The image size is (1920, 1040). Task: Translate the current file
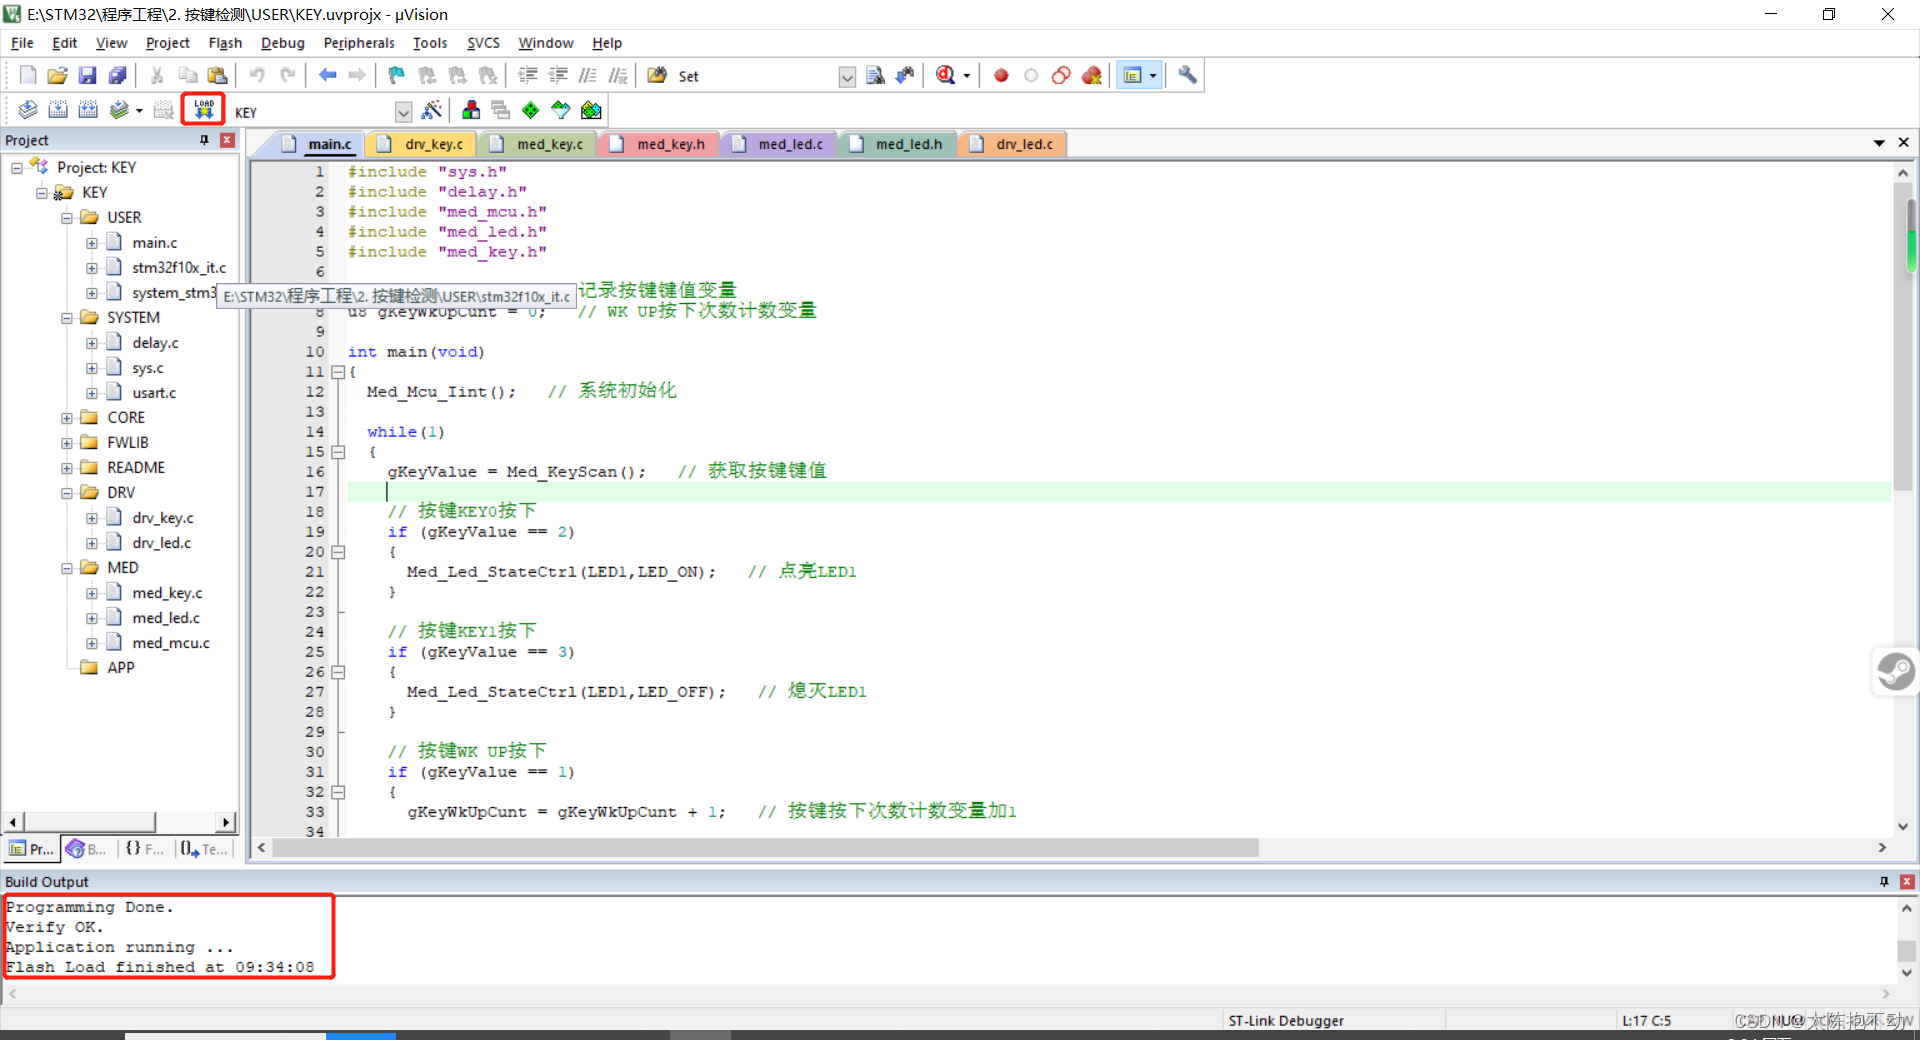pyautogui.click(x=28, y=110)
